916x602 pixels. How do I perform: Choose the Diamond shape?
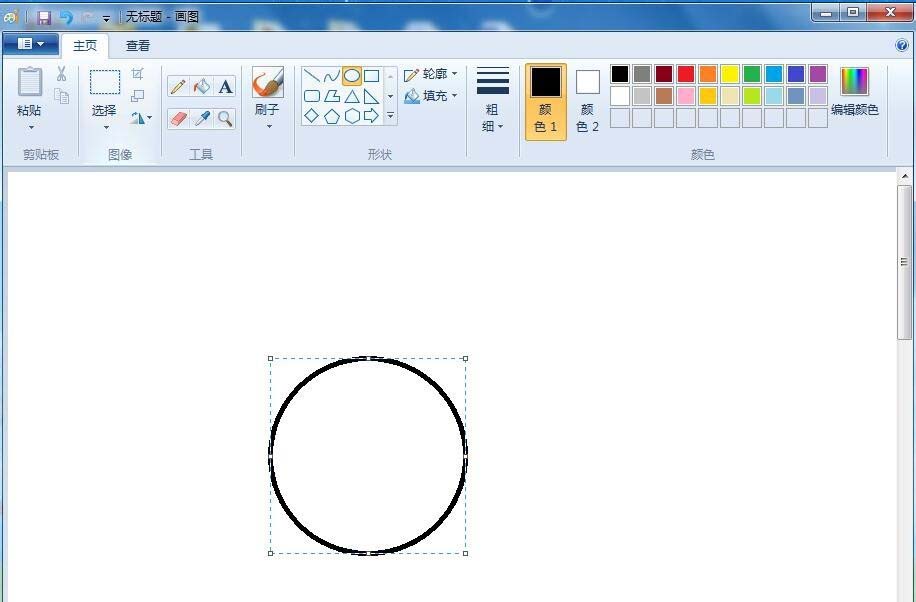pos(311,116)
